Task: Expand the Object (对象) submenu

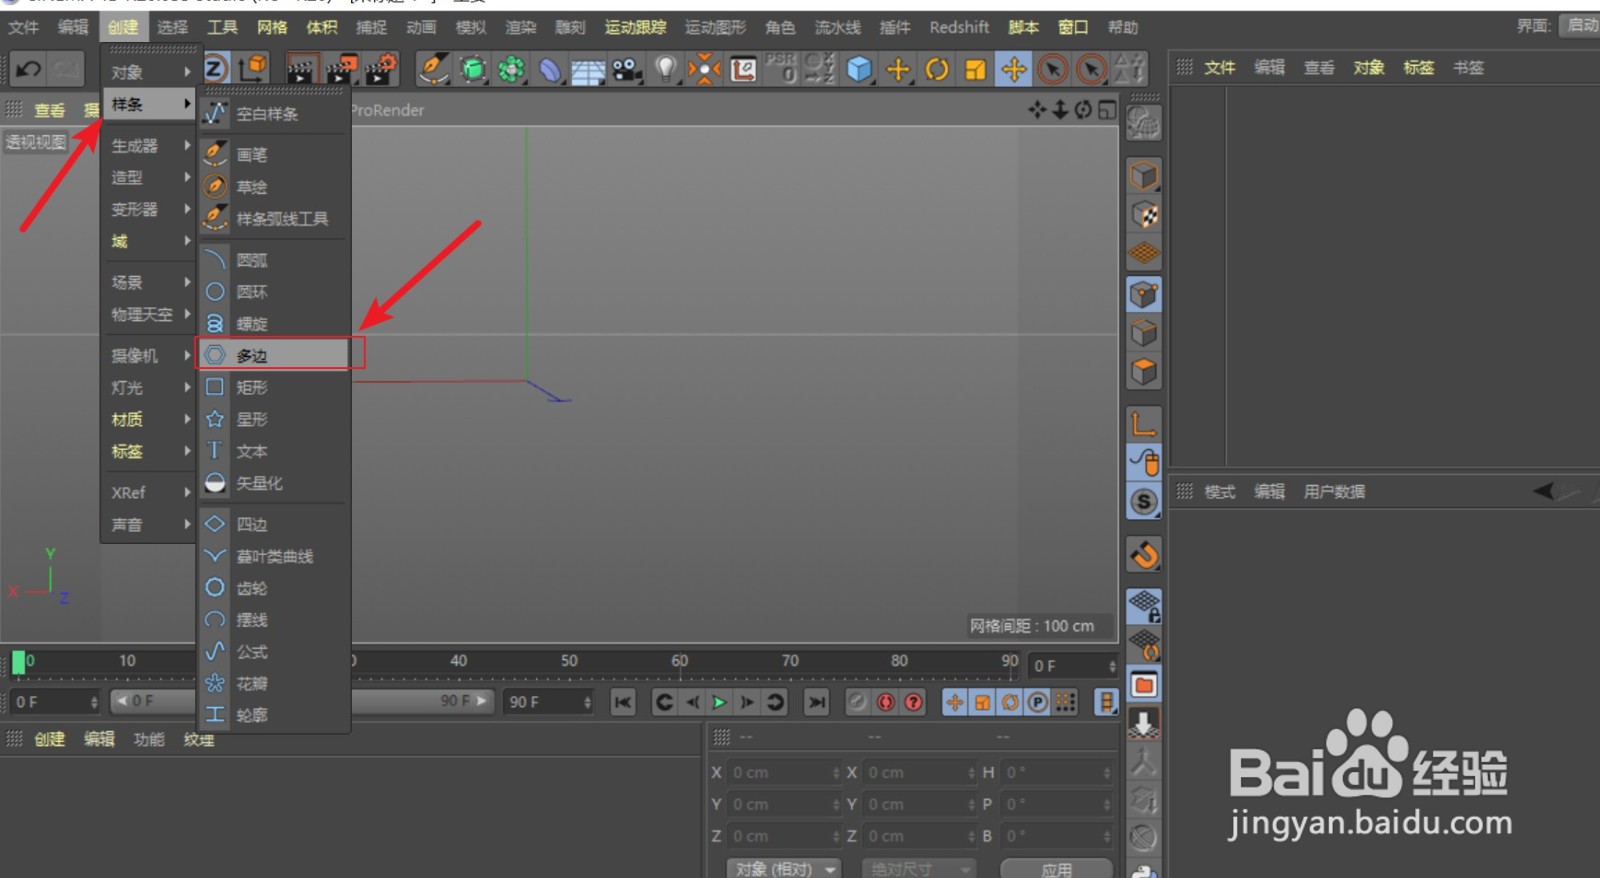Action: (149, 72)
